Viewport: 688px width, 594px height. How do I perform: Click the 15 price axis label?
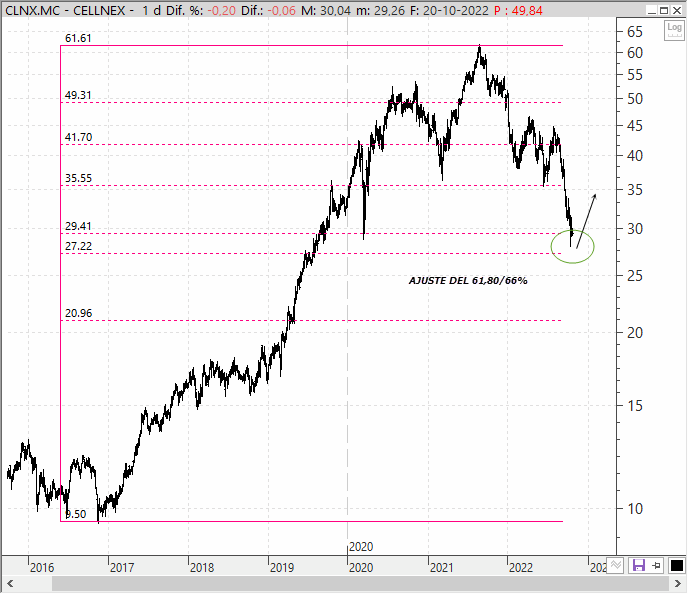pyautogui.click(x=635, y=406)
